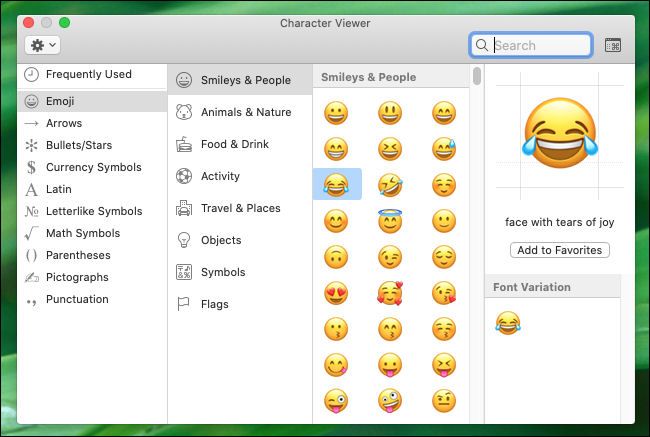Select Frequently Used in sidebar
Screen dimensions: 650x437
(92, 75)
